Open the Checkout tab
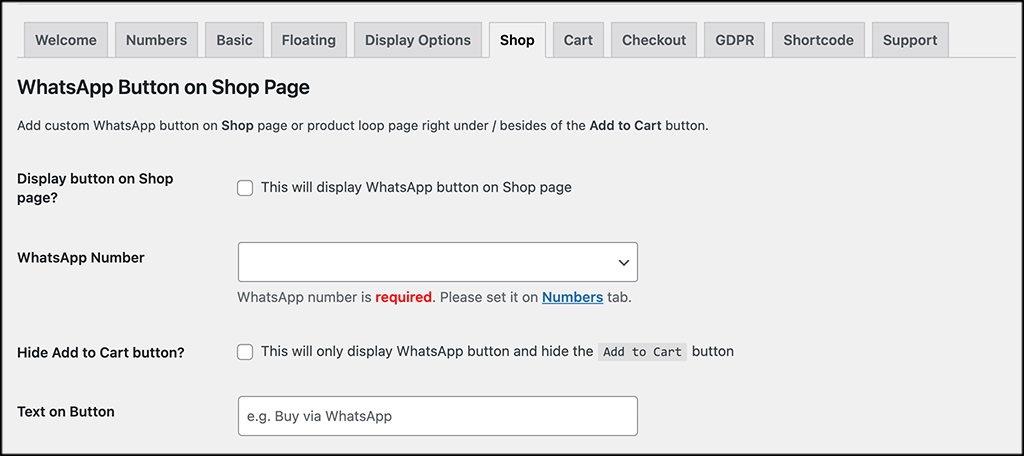The image size is (1024, 456). click(654, 40)
